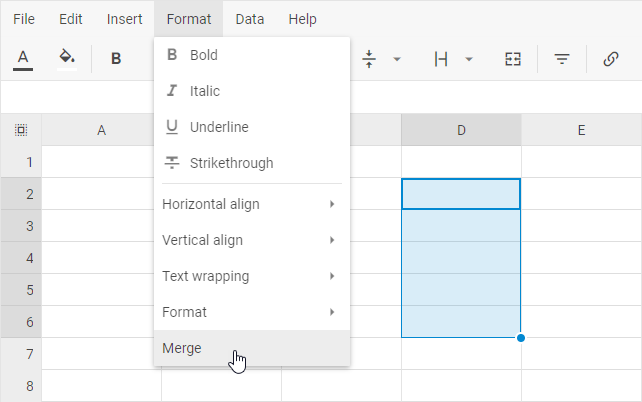Open the File menu

coord(24,19)
